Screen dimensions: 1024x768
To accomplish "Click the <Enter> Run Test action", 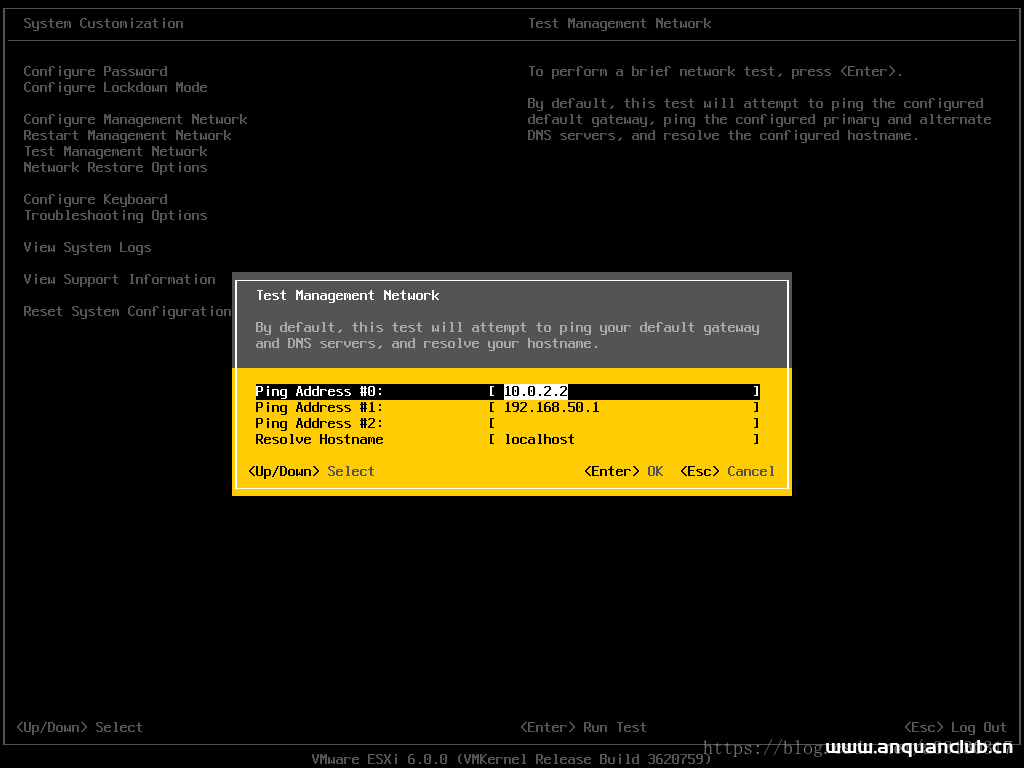I will coord(584,727).
